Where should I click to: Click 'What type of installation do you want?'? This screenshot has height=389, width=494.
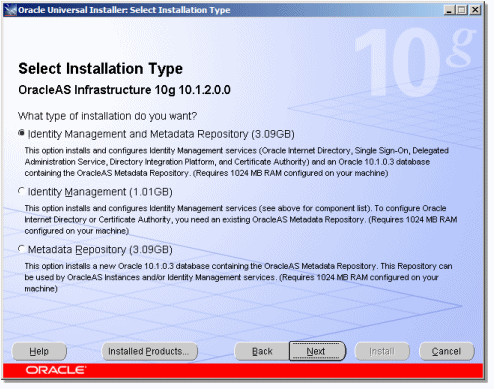pyautogui.click(x=107, y=116)
